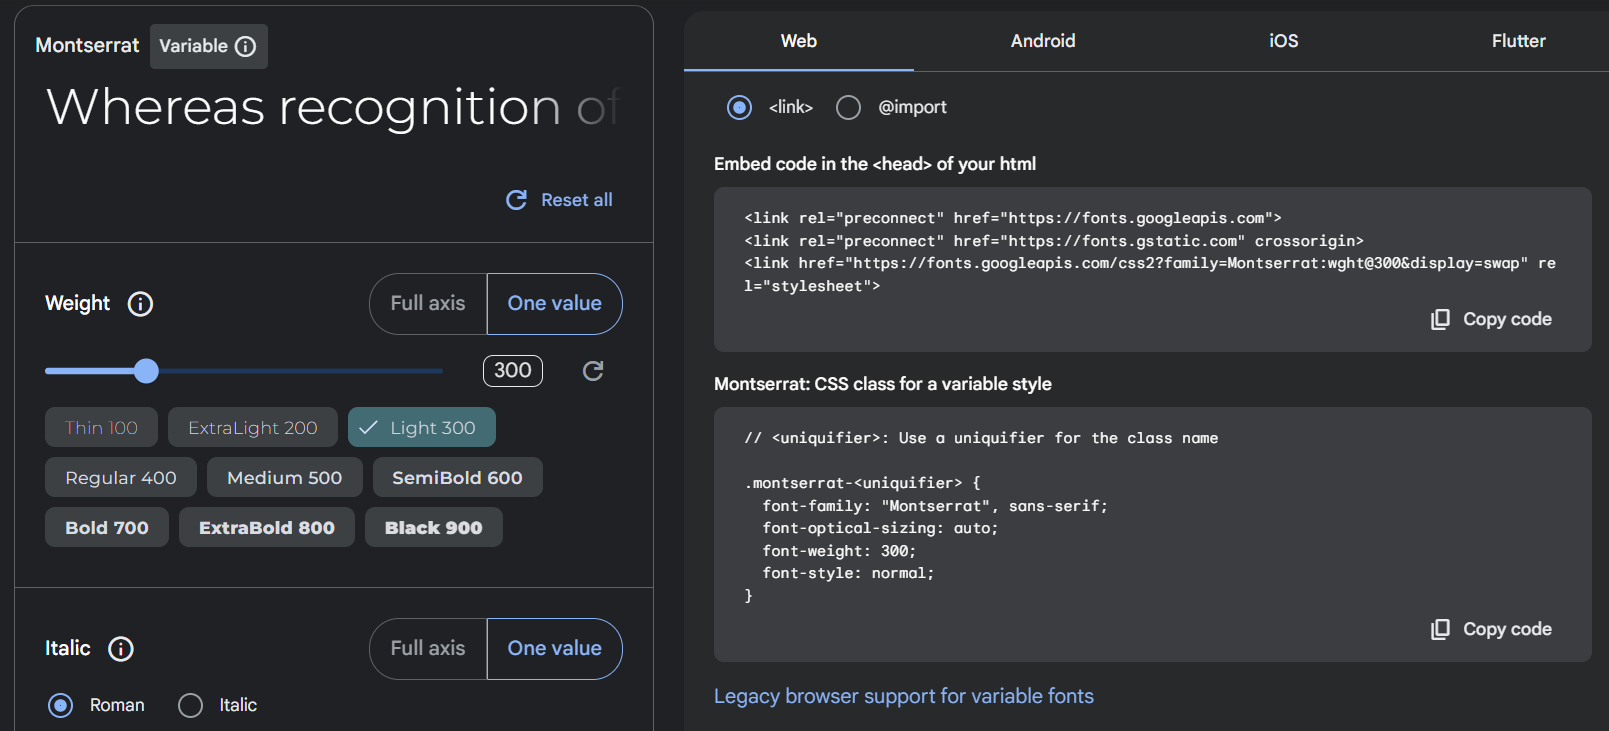This screenshot has height=731, width=1609.
Task: Click the Reset all text link
Action: pyautogui.click(x=577, y=200)
